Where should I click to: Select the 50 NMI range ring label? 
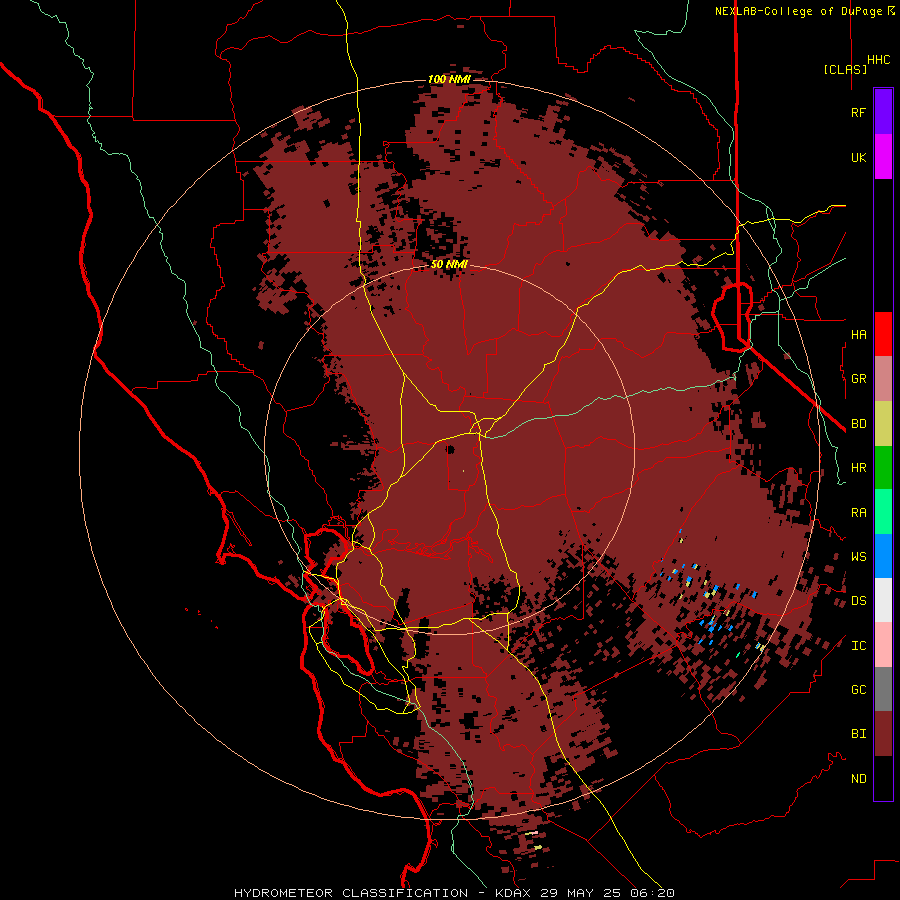[449, 264]
